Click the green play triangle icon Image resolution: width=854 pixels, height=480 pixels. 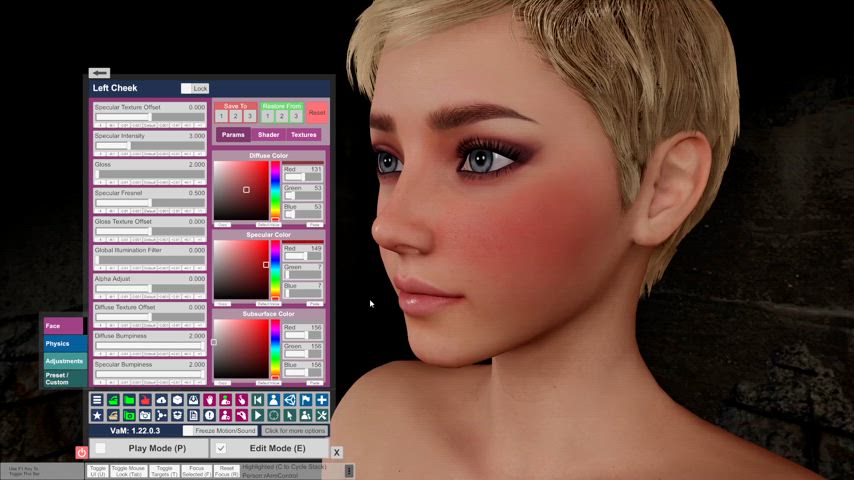(x=257, y=415)
